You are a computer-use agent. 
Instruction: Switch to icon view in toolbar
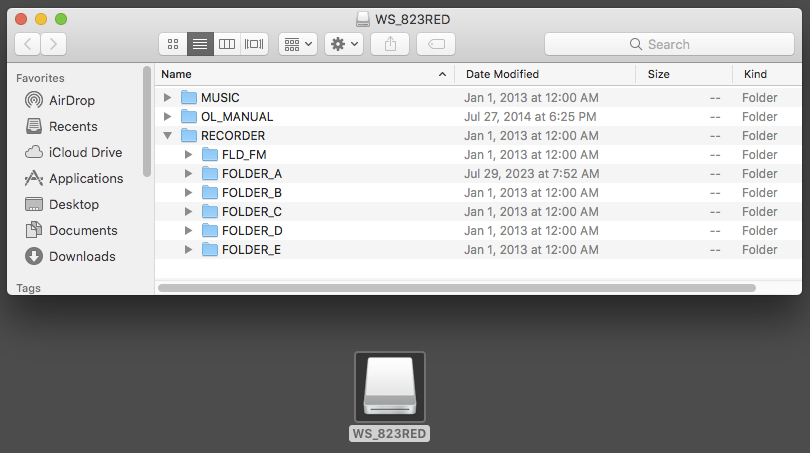click(173, 44)
